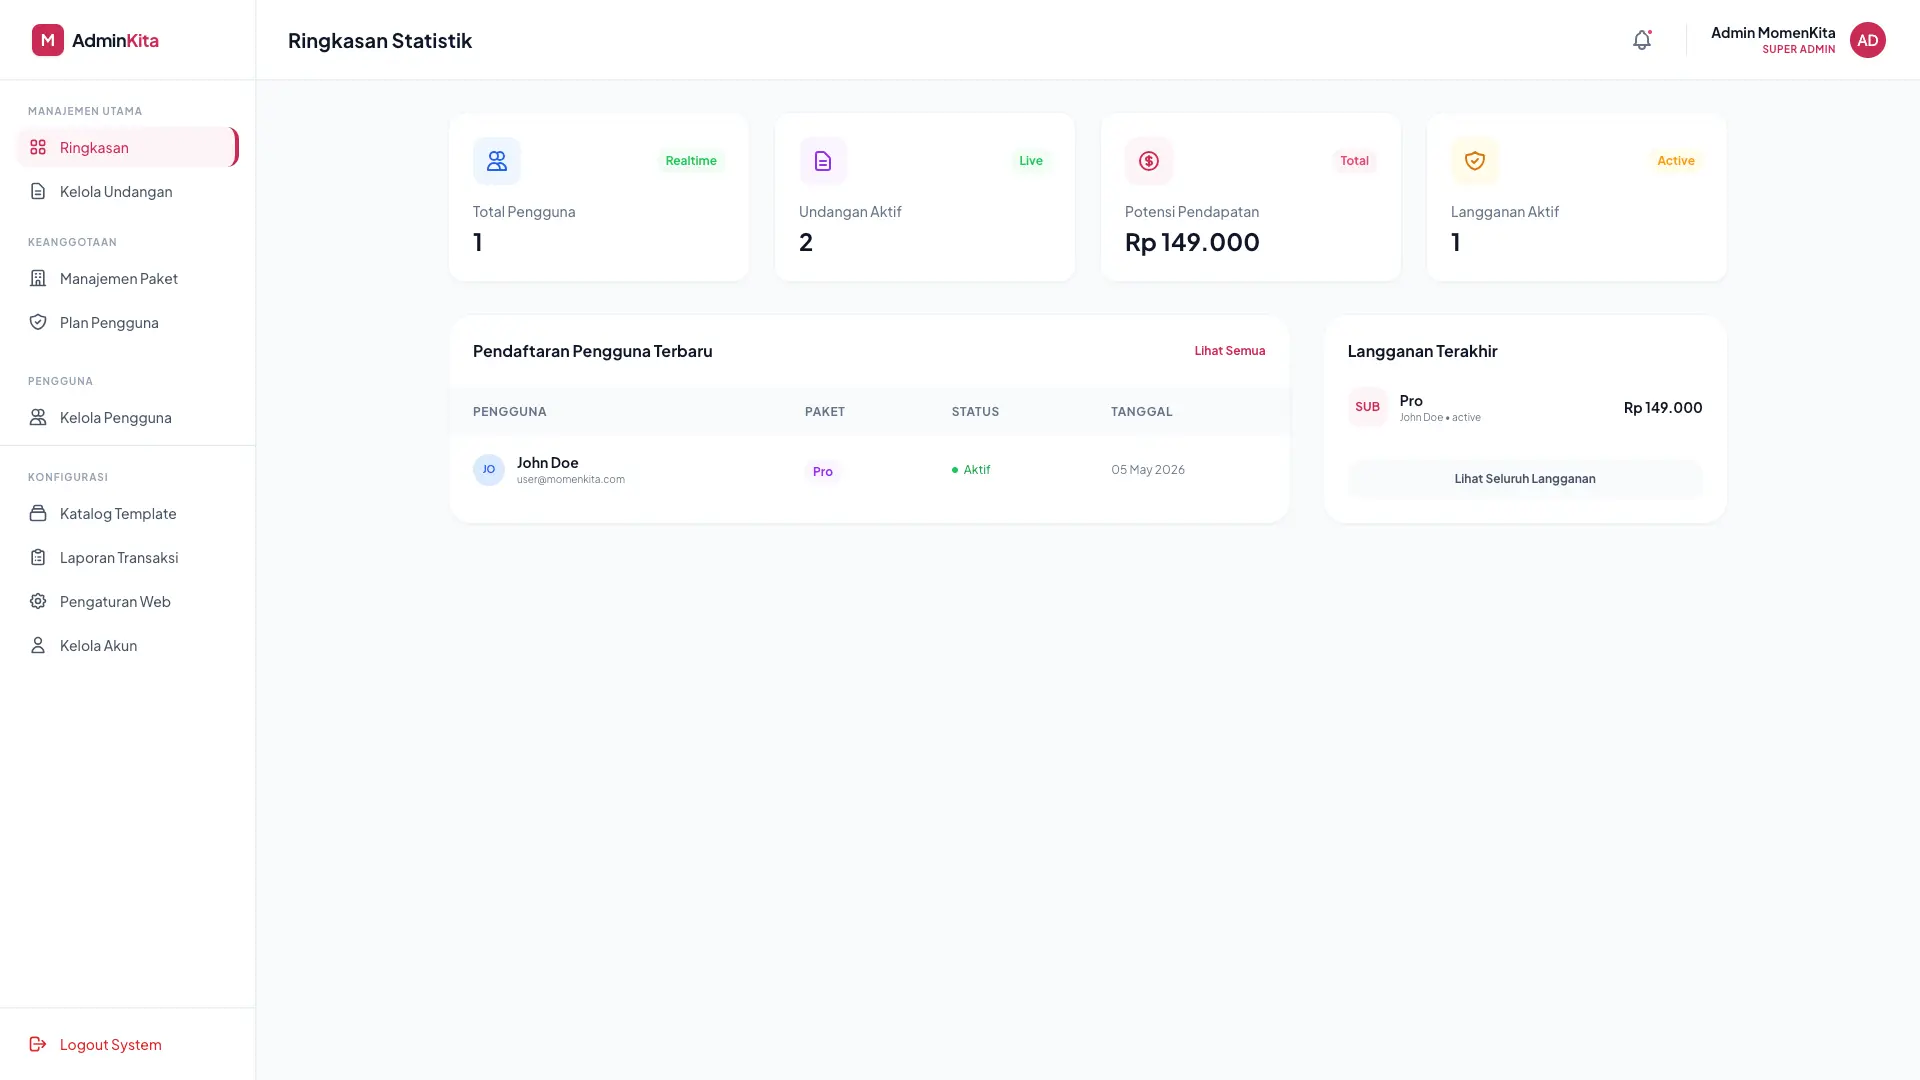Click the Admin MomenKita profile name
This screenshot has width=1920, height=1080.
click(1773, 32)
